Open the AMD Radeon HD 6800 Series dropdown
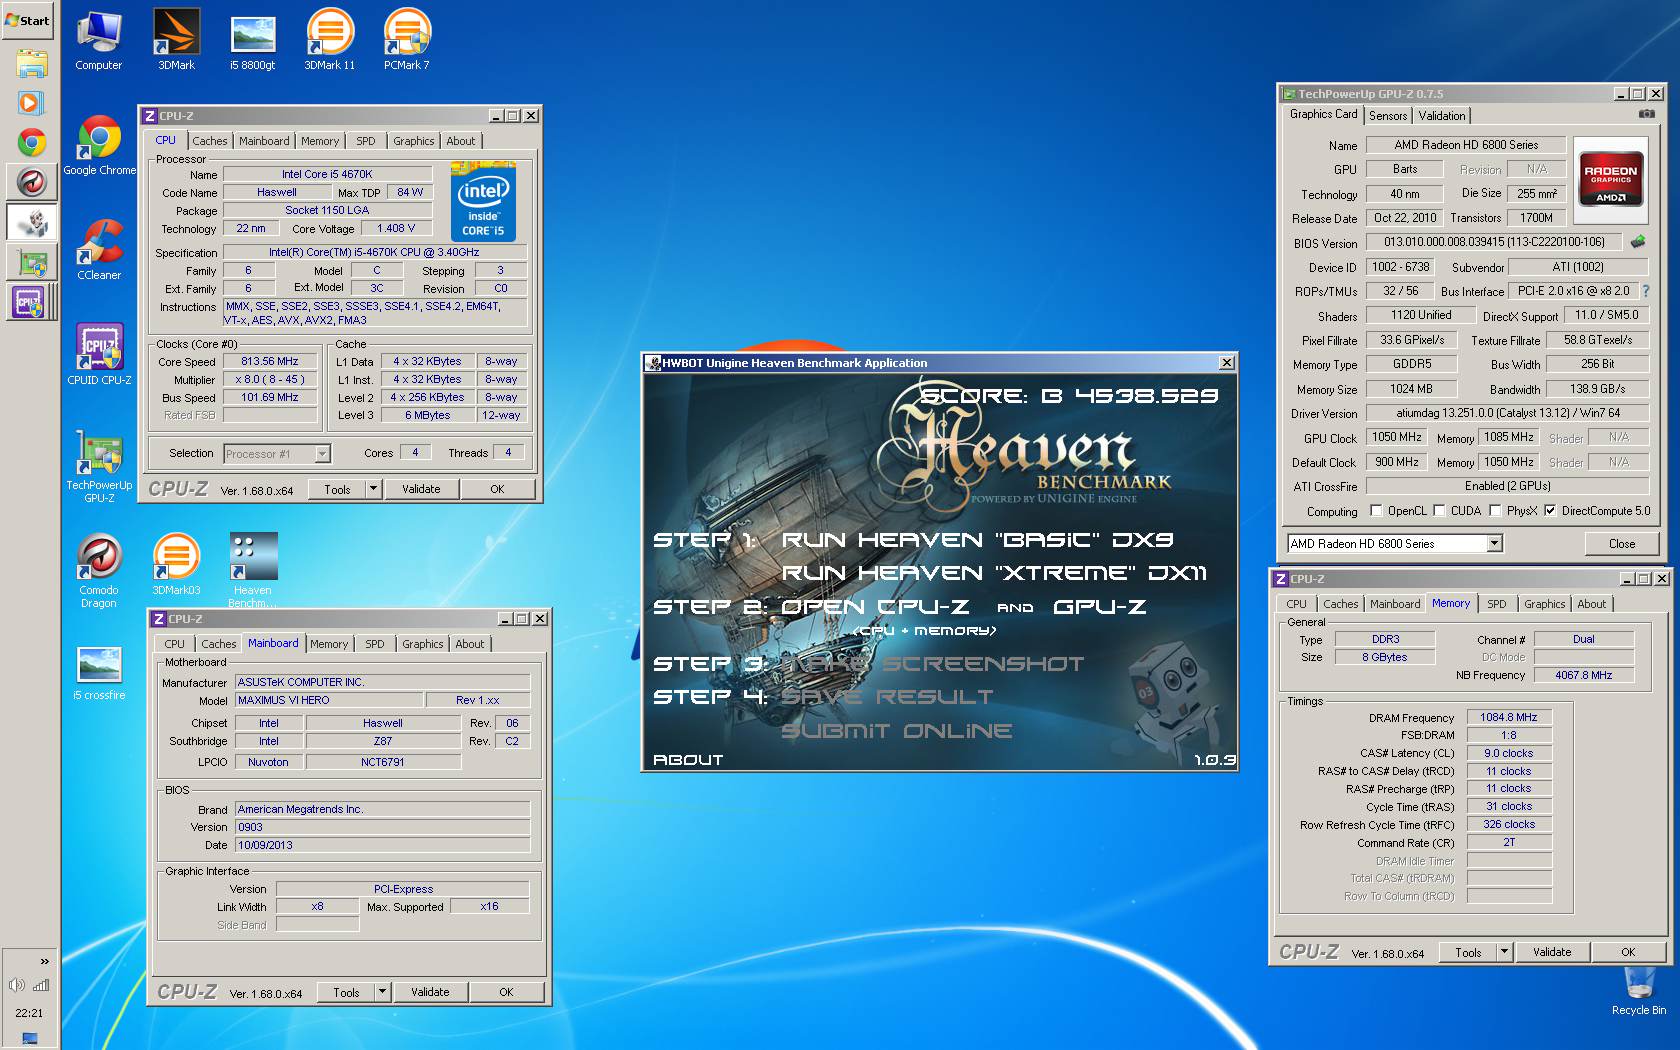This screenshot has width=1680, height=1050. [x=1494, y=543]
